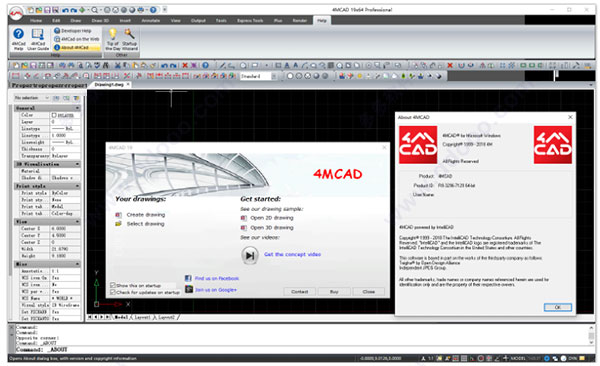Click the Create drawing icon

tap(118, 215)
